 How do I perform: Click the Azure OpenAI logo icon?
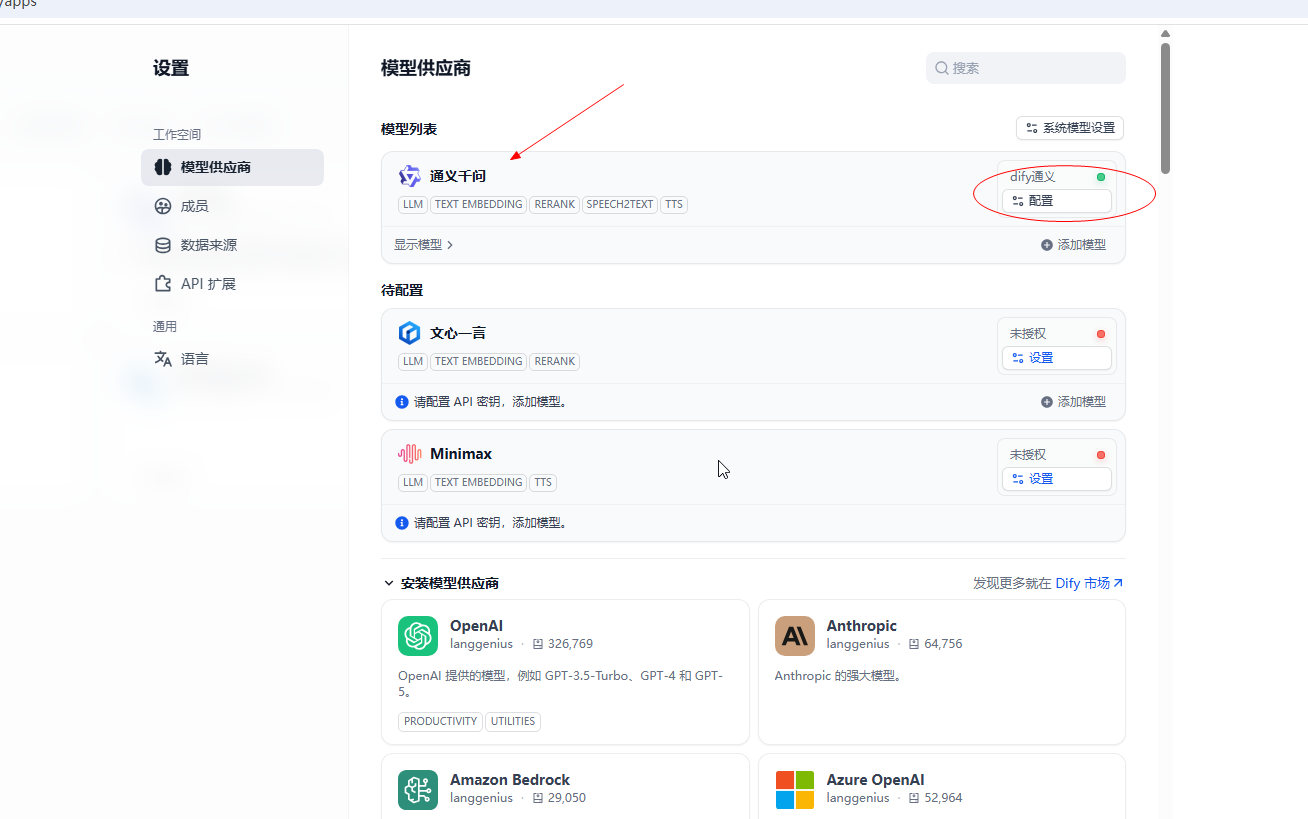point(795,790)
